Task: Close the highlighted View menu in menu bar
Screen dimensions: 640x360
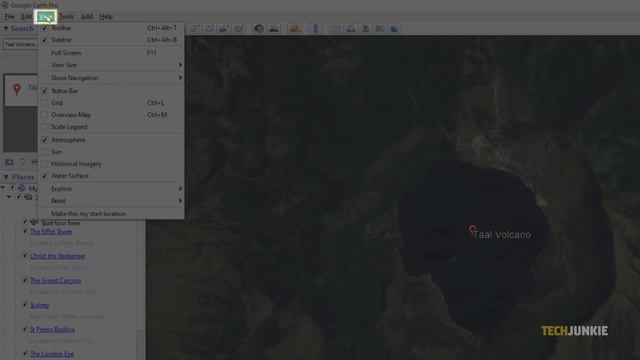Action: [x=45, y=16]
